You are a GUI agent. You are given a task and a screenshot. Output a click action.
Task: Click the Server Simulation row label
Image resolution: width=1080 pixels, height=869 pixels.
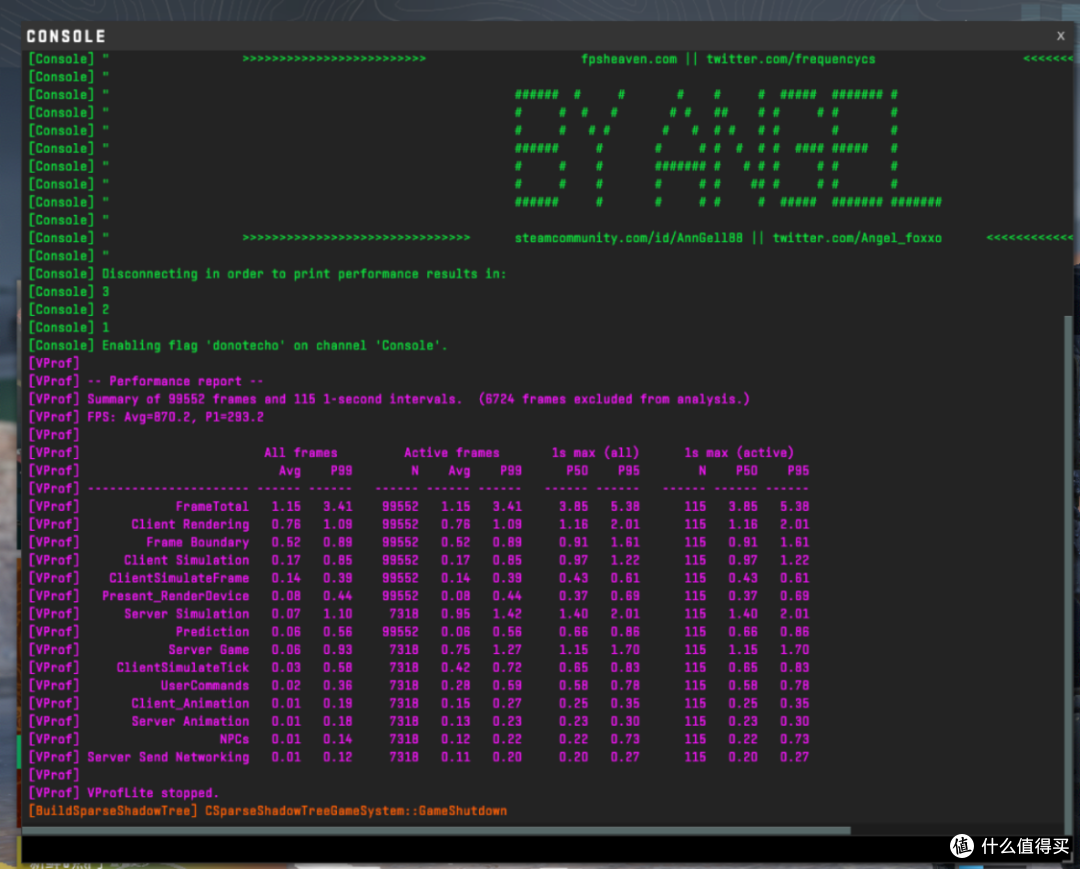(187, 614)
